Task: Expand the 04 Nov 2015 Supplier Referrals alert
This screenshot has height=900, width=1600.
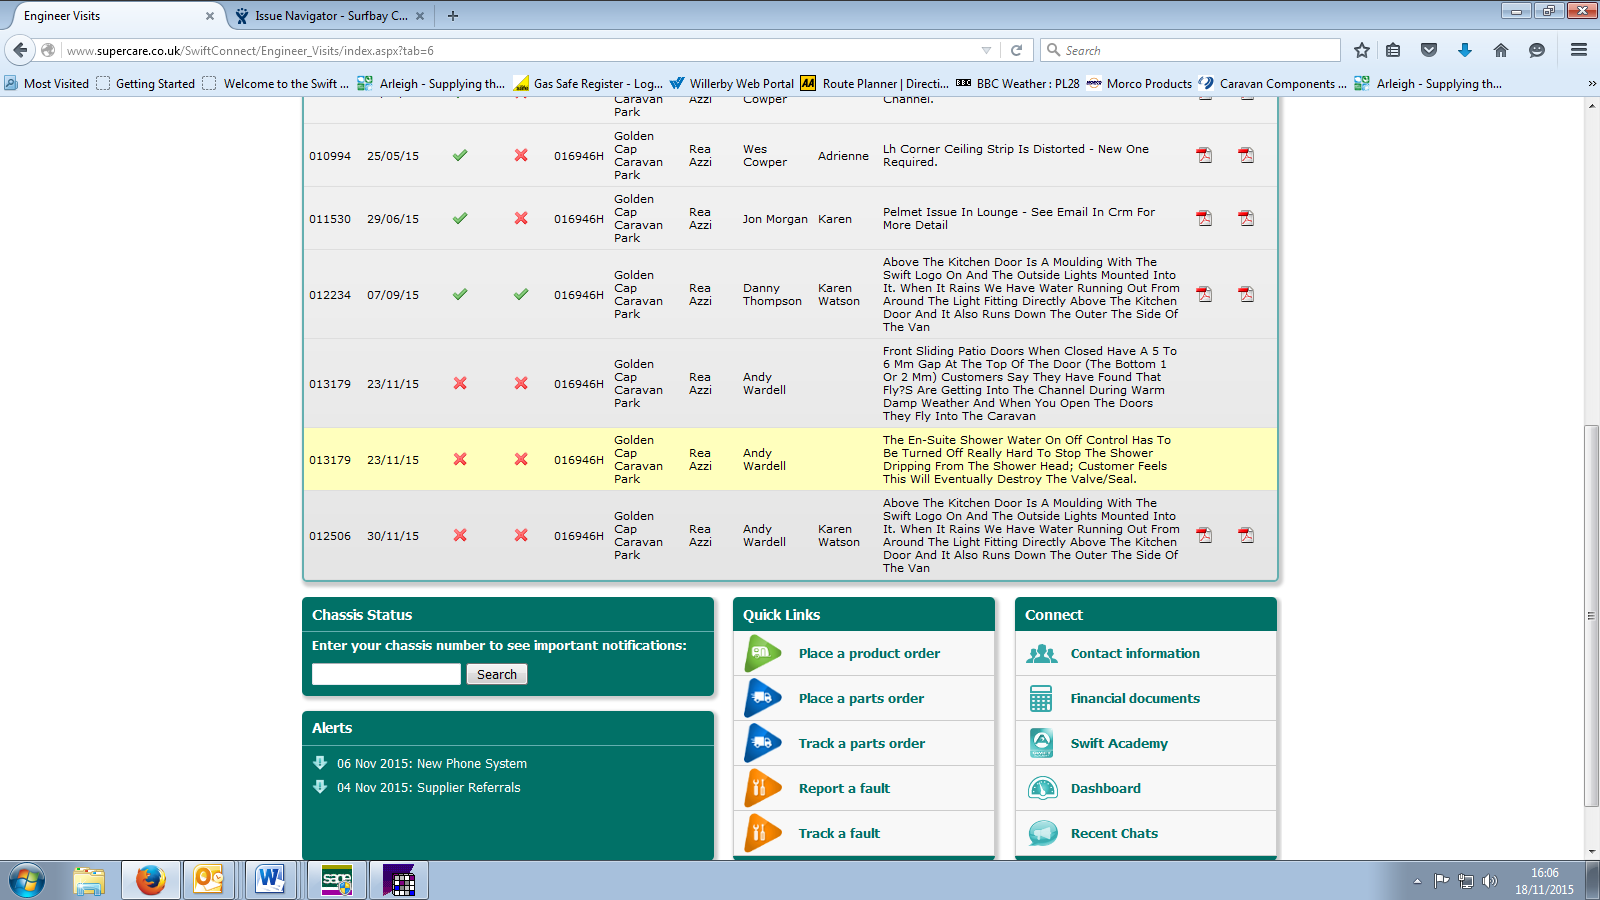Action: click(320, 787)
